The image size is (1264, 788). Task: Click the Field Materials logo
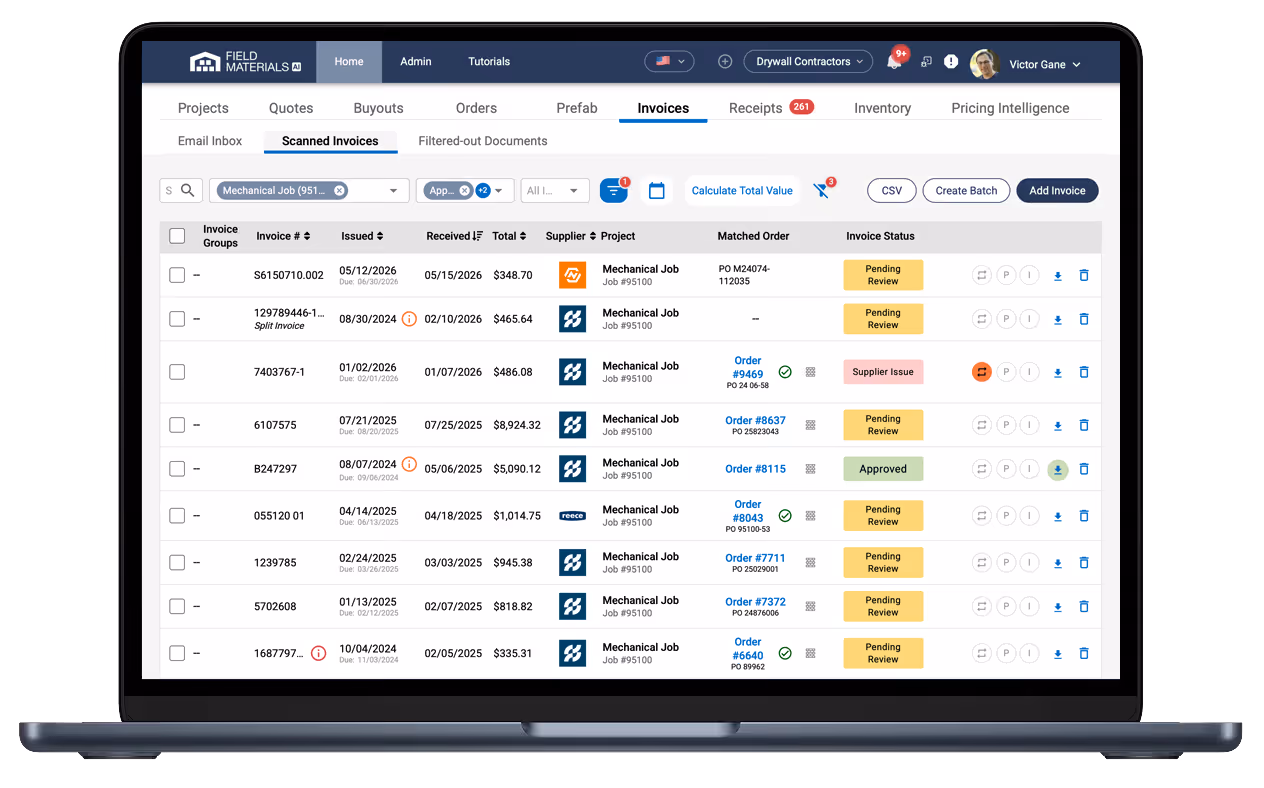(245, 62)
